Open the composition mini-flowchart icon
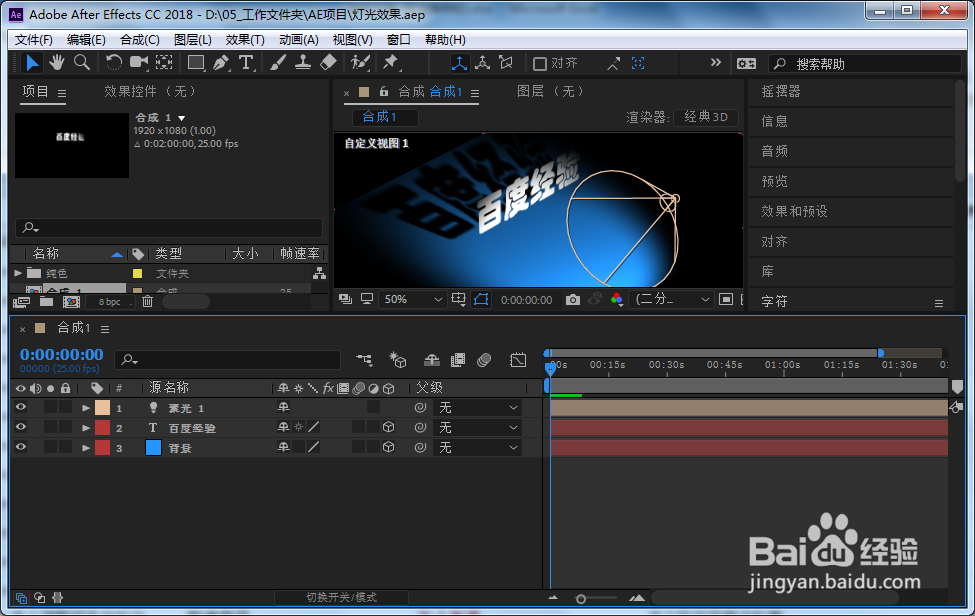This screenshot has width=975, height=616. (364, 359)
